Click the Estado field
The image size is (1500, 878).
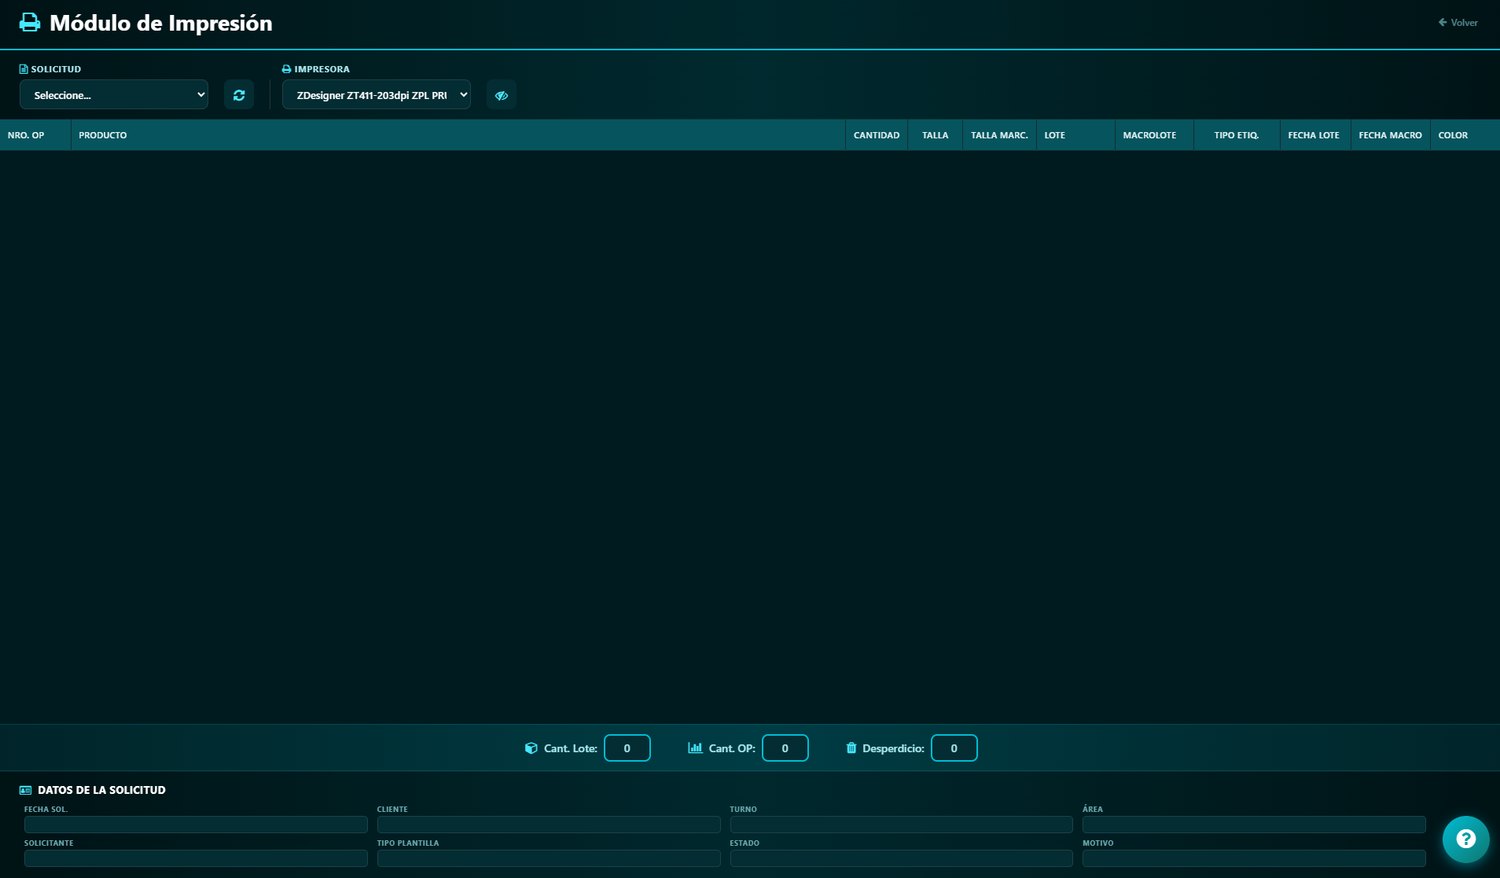901,858
